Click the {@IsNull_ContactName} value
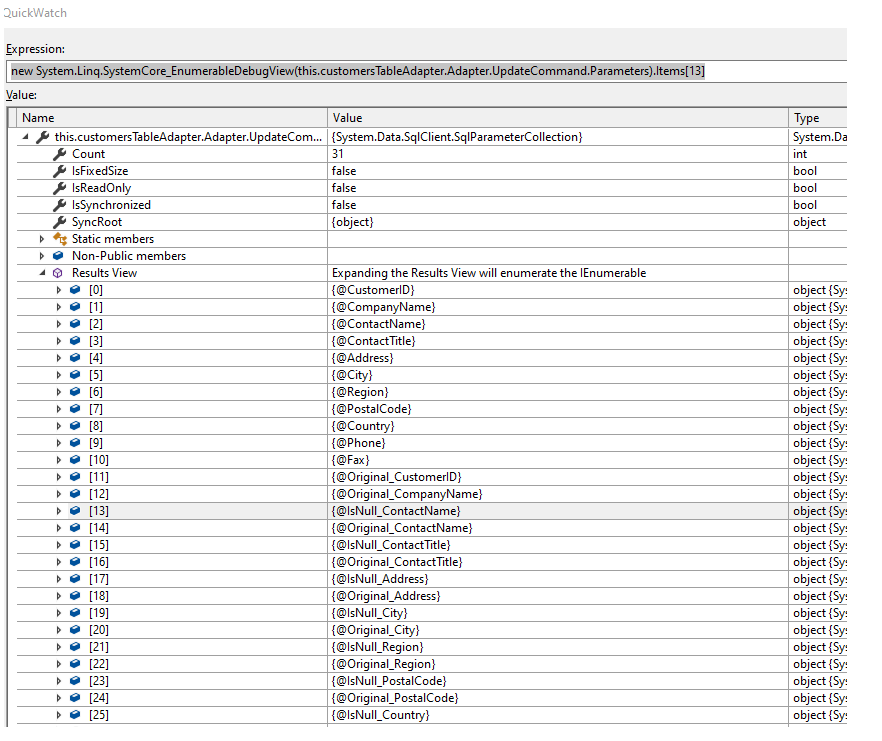The width and height of the screenshot is (882, 741). tap(396, 511)
